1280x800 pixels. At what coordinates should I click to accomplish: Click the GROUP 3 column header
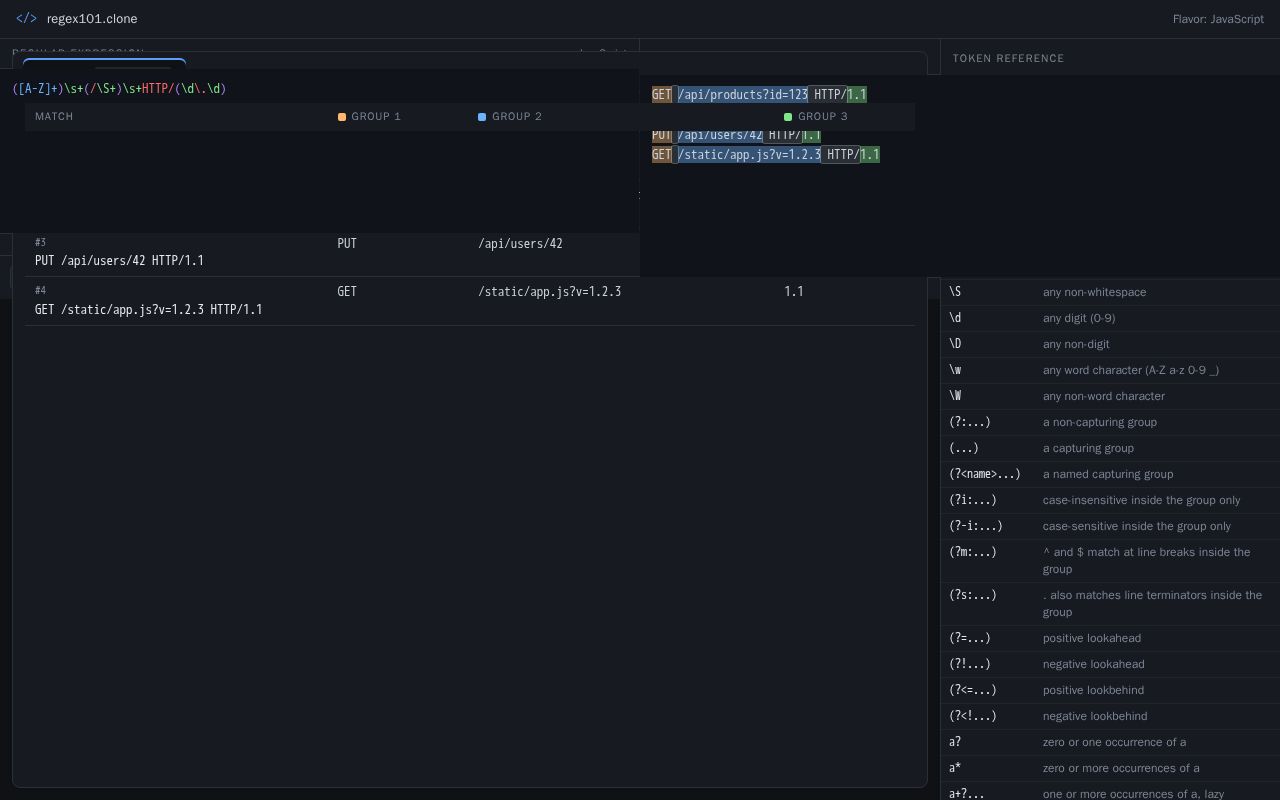(816, 117)
